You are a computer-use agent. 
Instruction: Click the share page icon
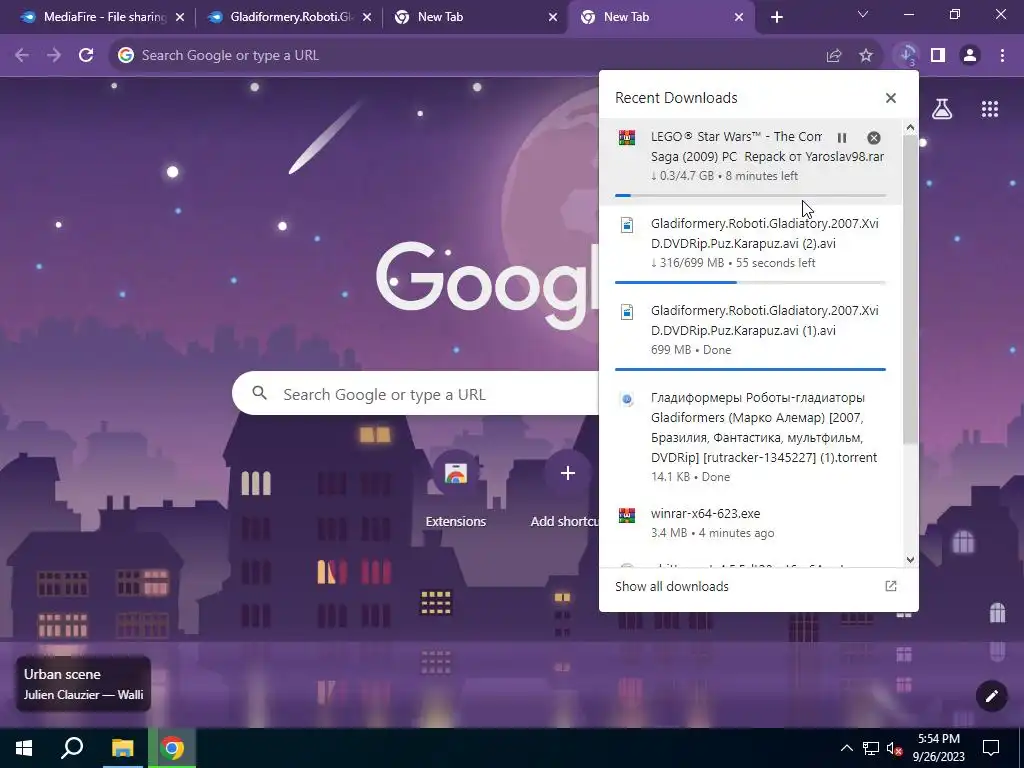pyautogui.click(x=834, y=56)
